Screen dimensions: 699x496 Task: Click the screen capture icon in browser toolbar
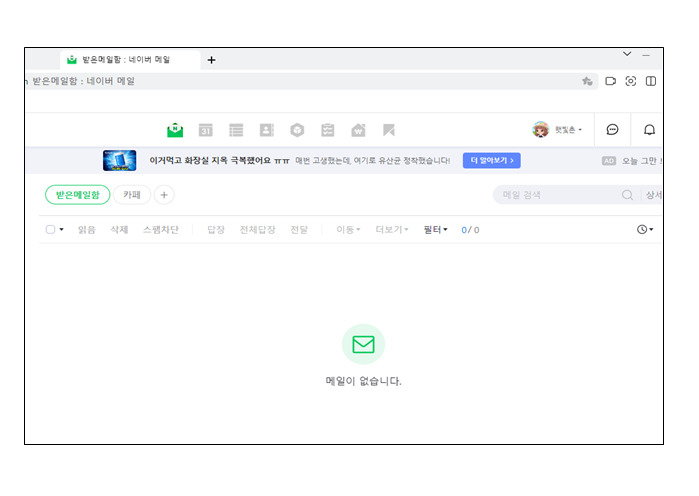point(631,81)
